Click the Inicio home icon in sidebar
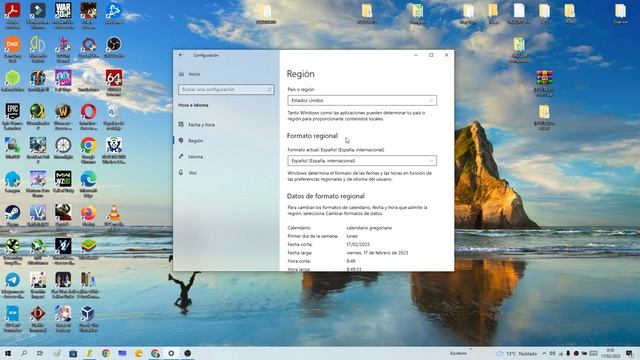Image resolution: width=640 pixels, height=360 pixels. click(x=181, y=74)
